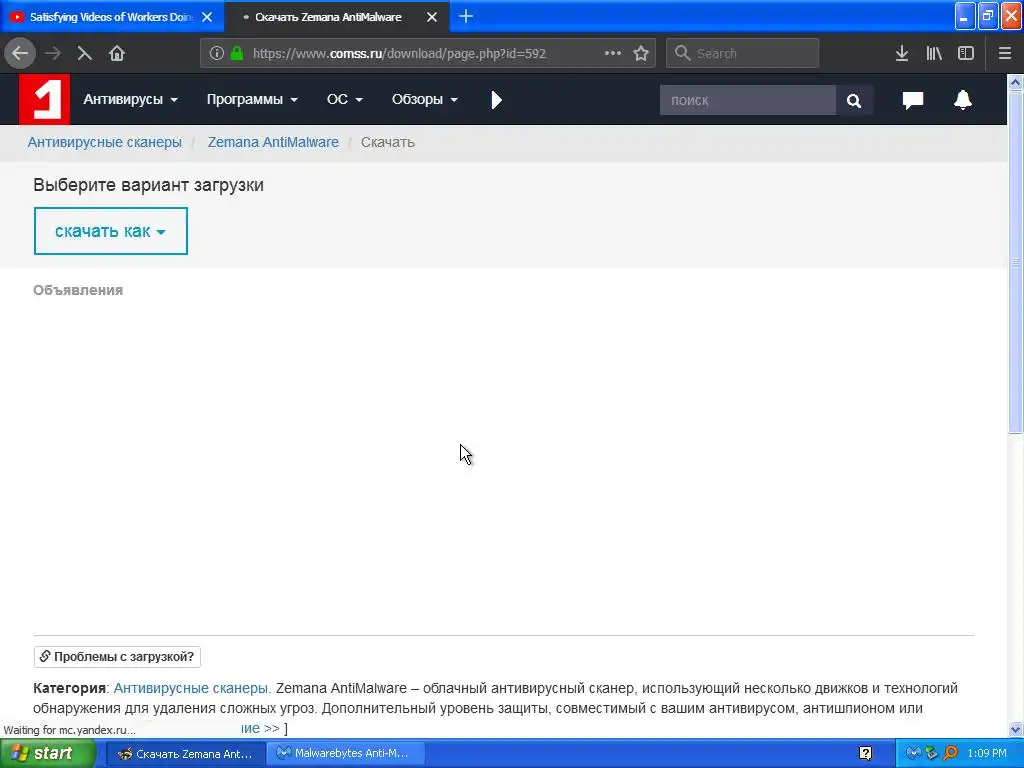This screenshot has width=1024, height=768.
Task: Click the Объявления heading text
Action: [x=78, y=290]
